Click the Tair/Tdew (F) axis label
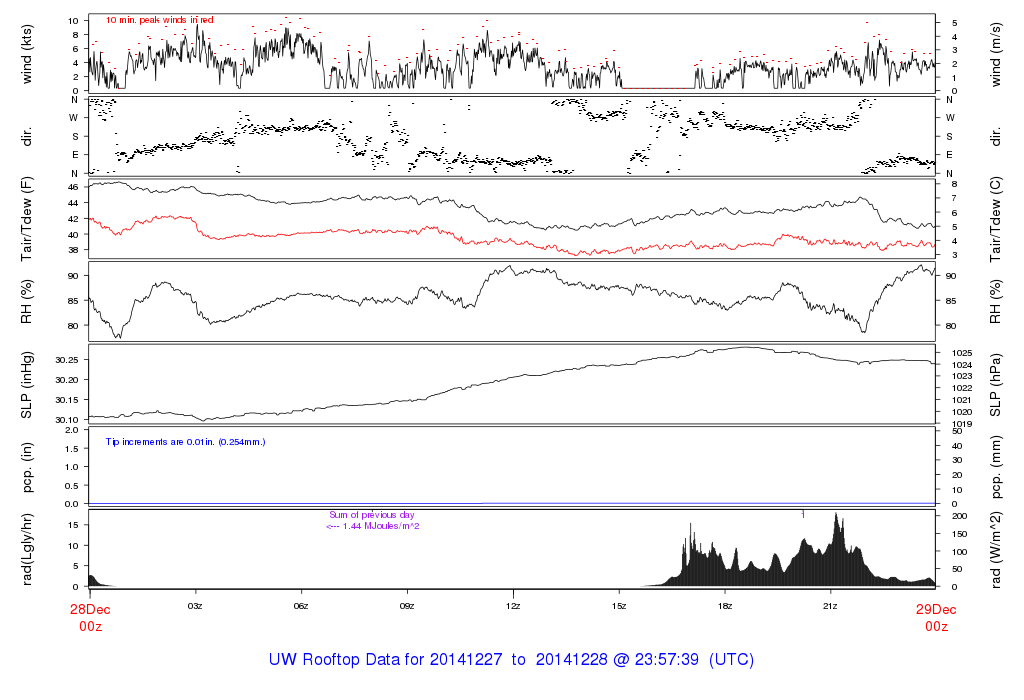The image size is (1024, 700). [28, 219]
